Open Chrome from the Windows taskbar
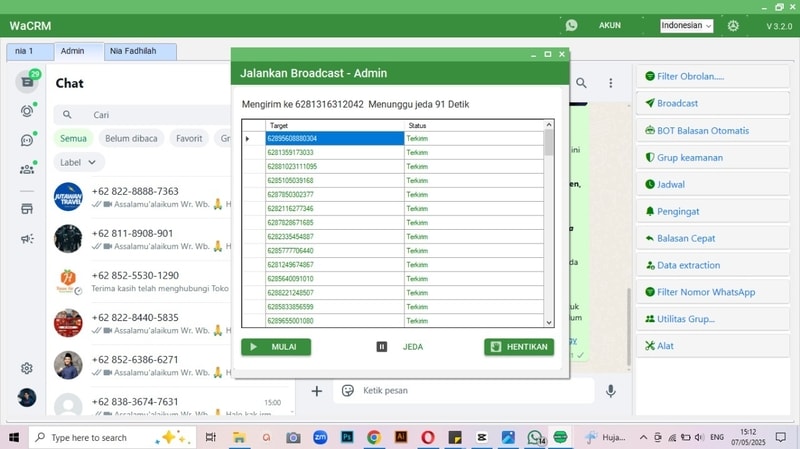The width and height of the screenshot is (800, 449). 373,437
